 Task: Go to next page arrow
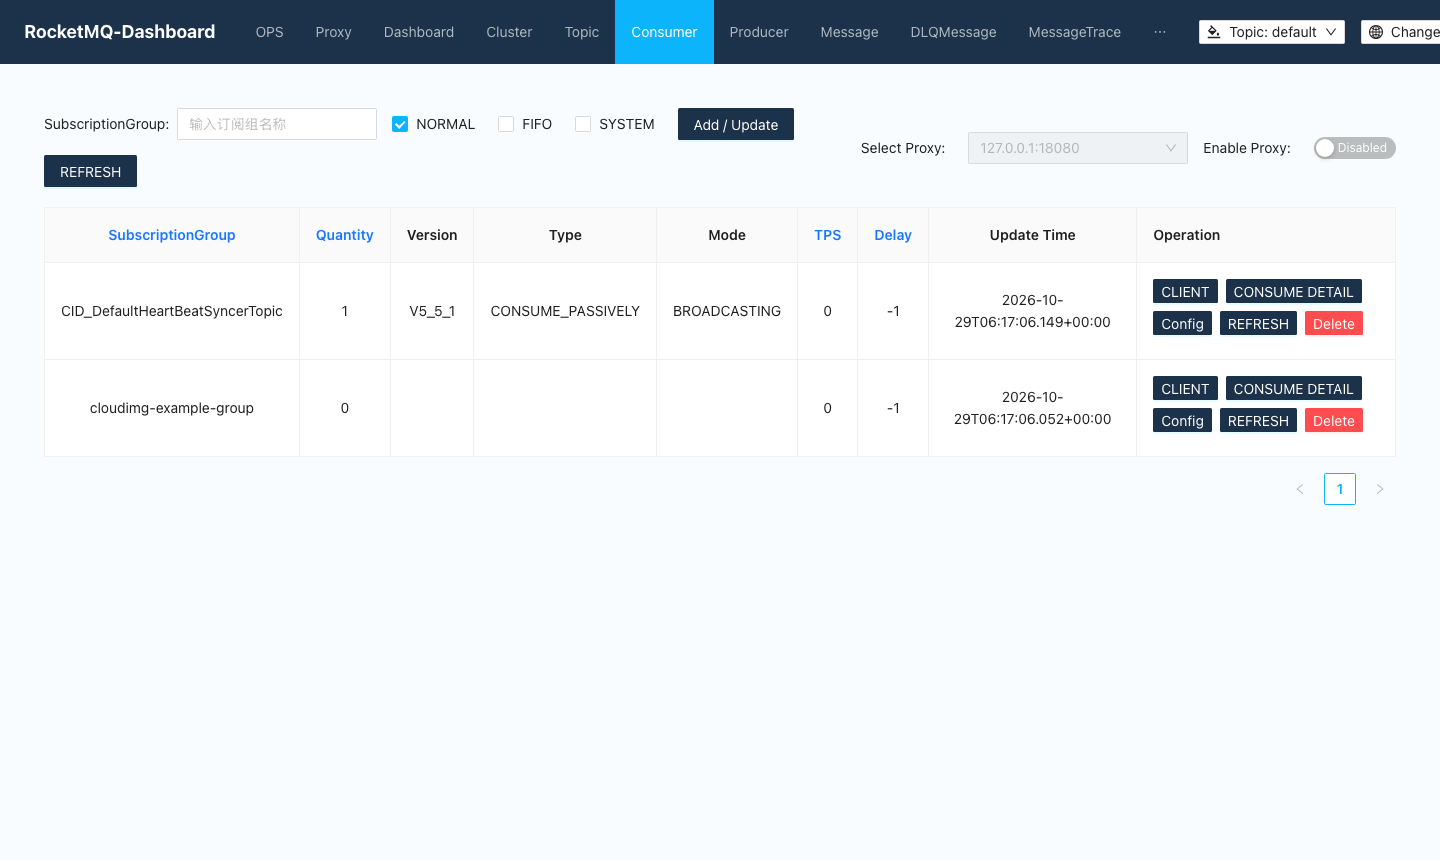point(1380,489)
